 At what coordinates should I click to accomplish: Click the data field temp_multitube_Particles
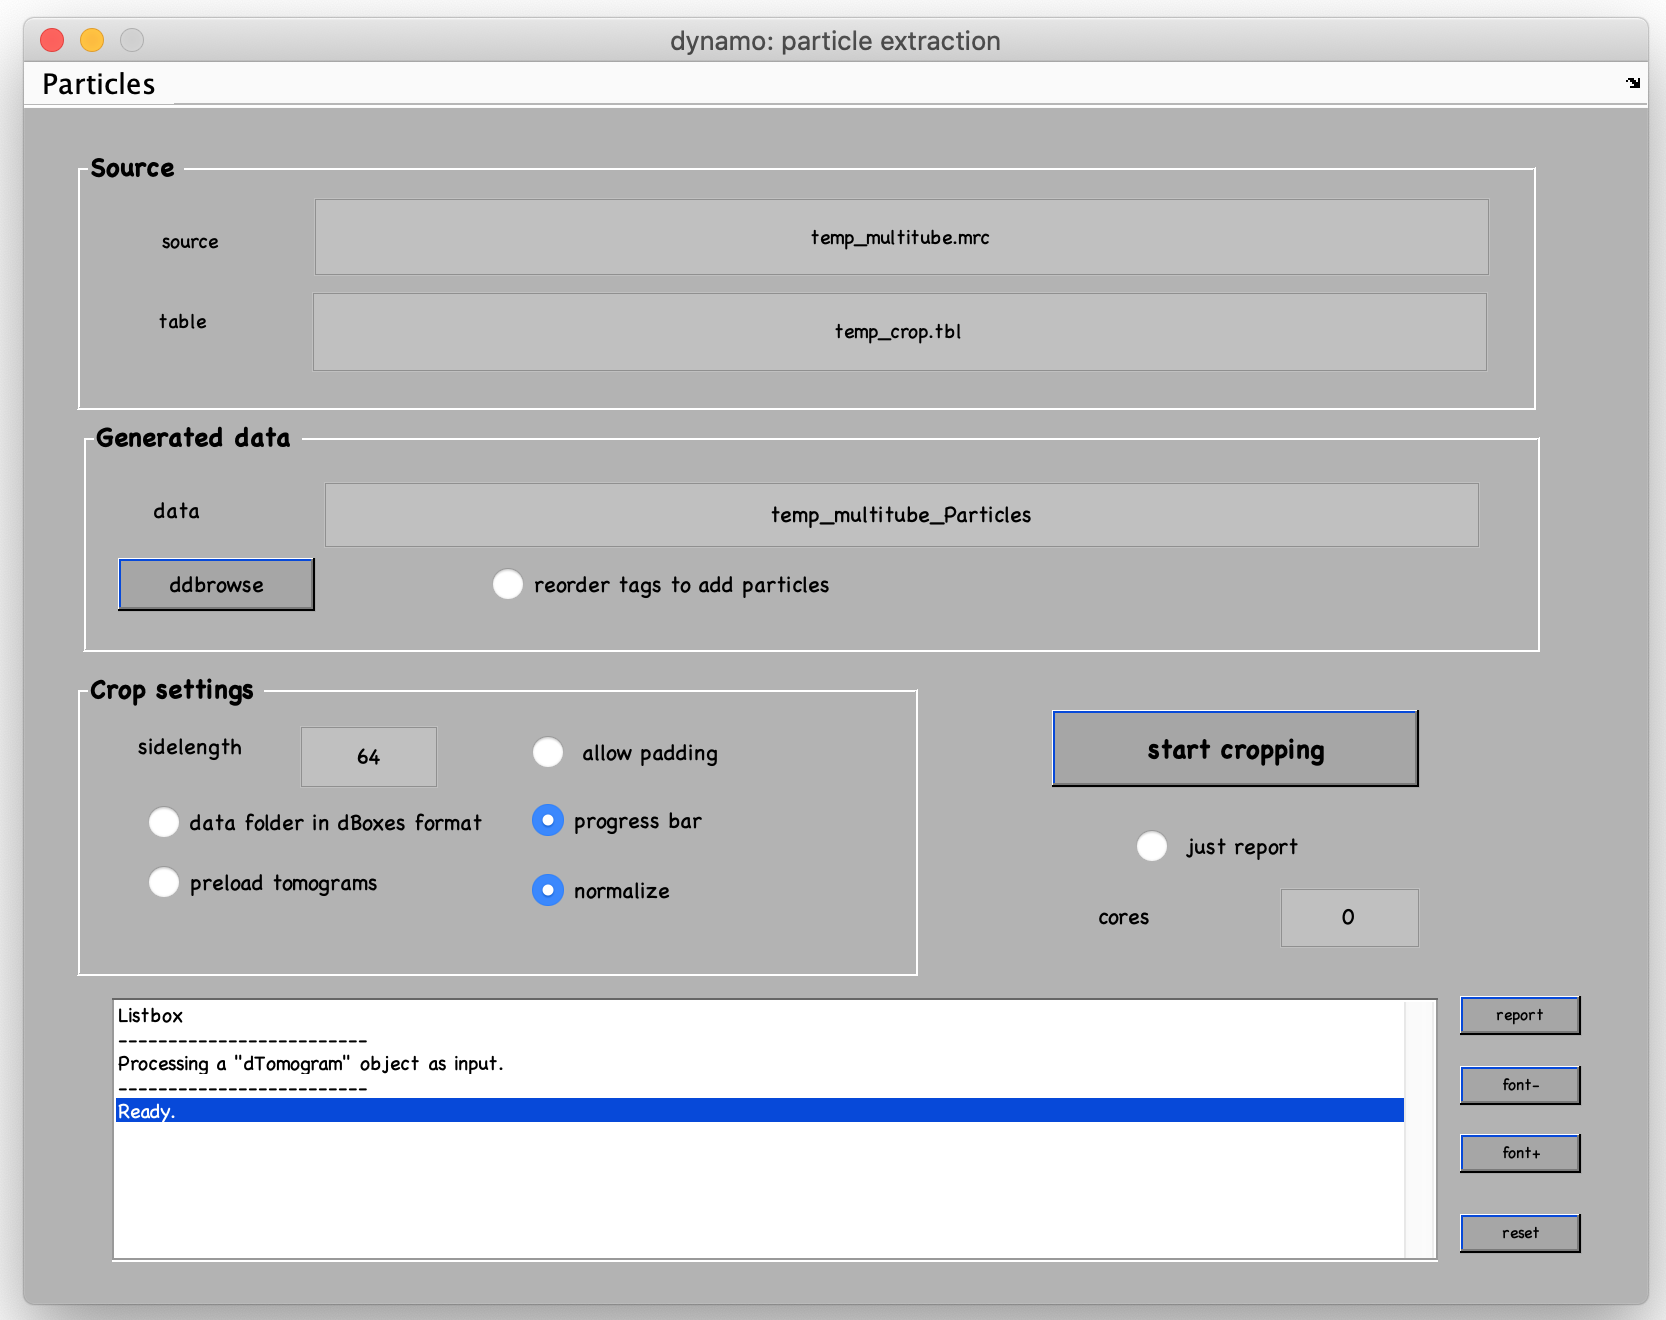(901, 515)
